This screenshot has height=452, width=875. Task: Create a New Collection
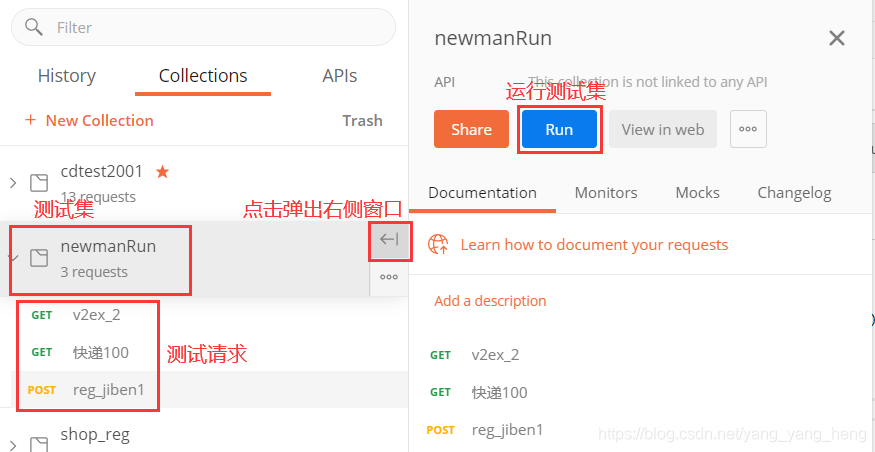pos(89,121)
